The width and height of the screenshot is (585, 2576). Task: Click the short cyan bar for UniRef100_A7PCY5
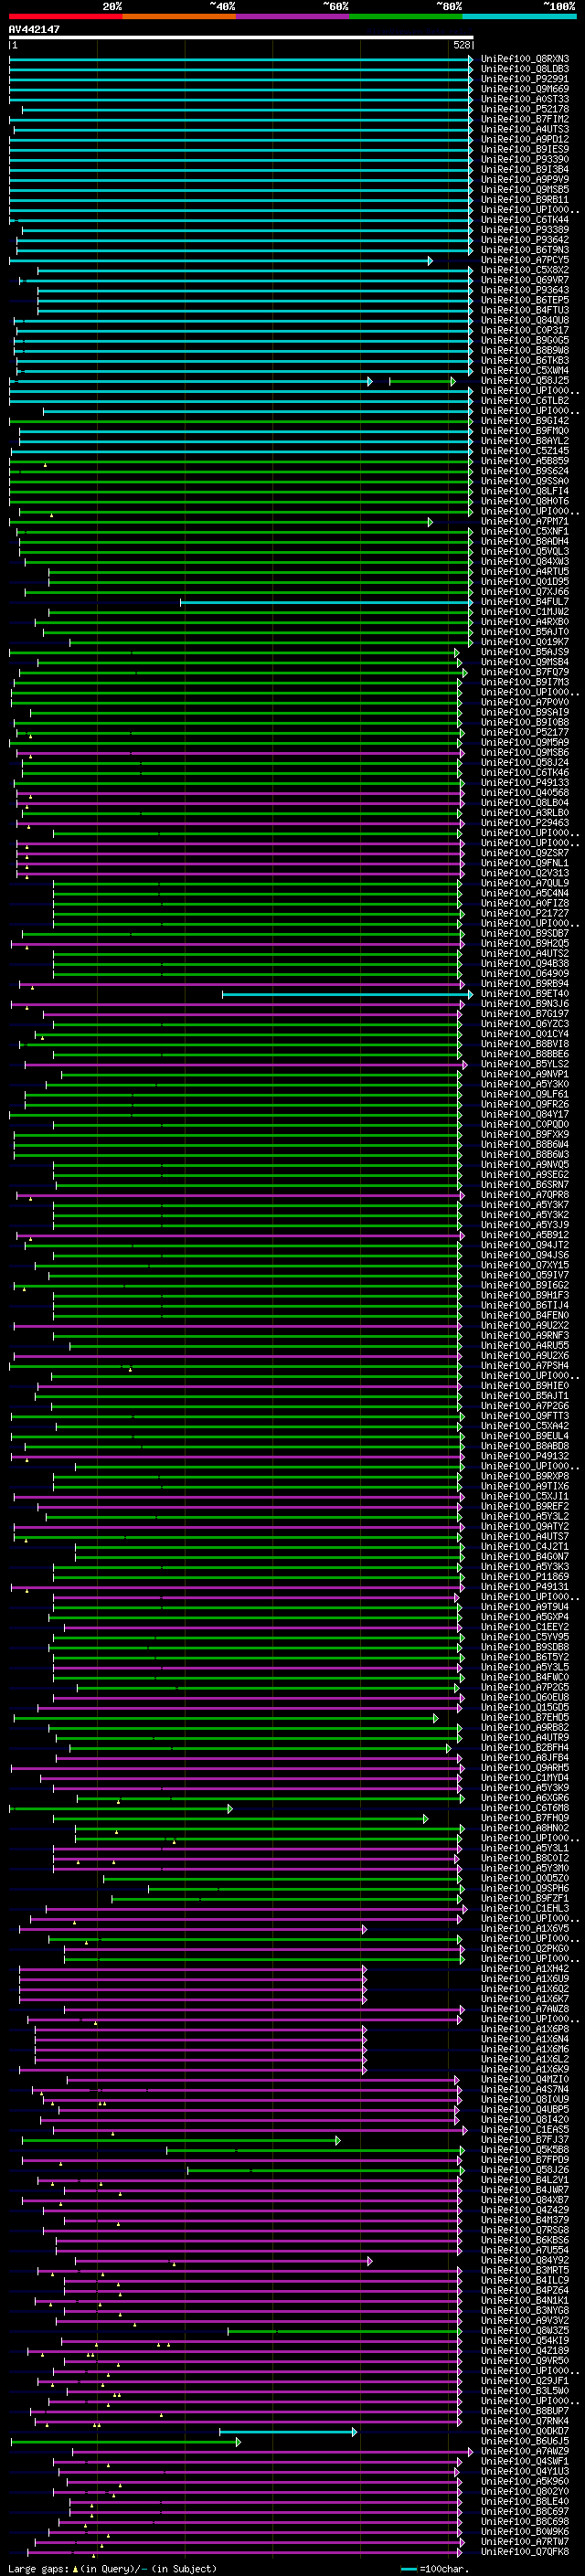221,260
